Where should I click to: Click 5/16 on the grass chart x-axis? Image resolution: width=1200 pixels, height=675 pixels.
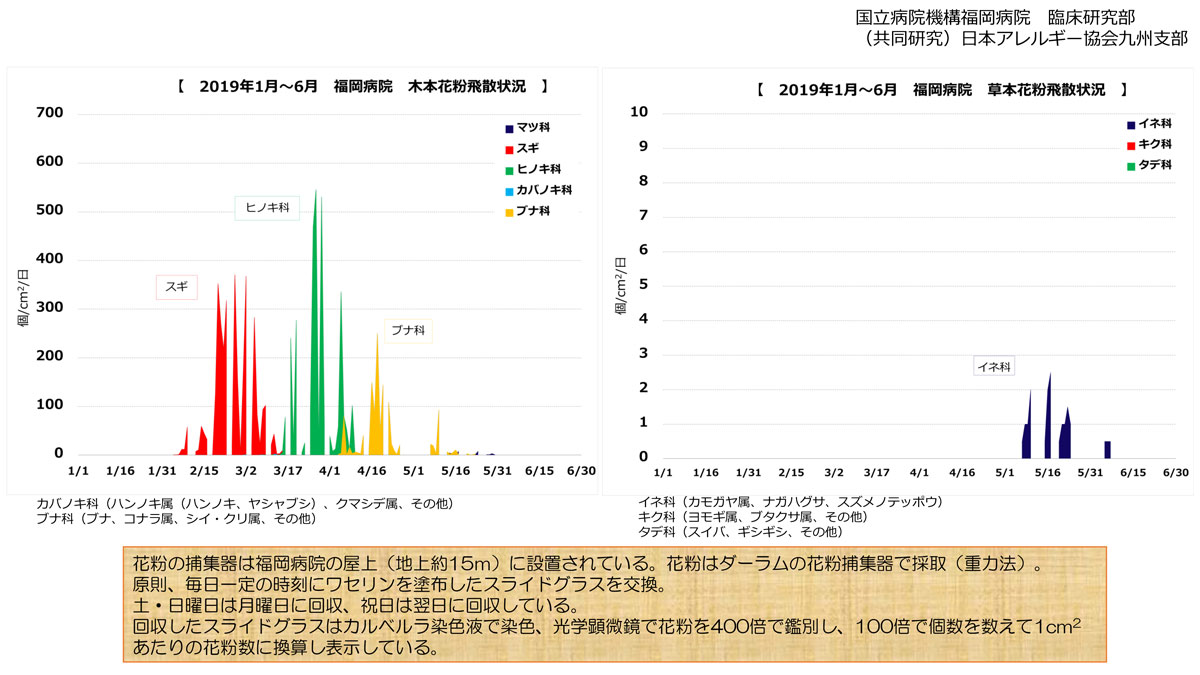pos(1047,472)
